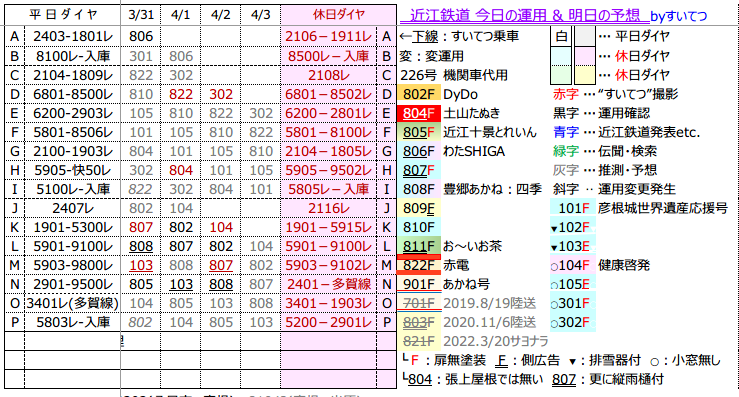The image size is (739, 397).
Task: Click the 1901－5915レ holiday cell
Action: [x=328, y=227]
